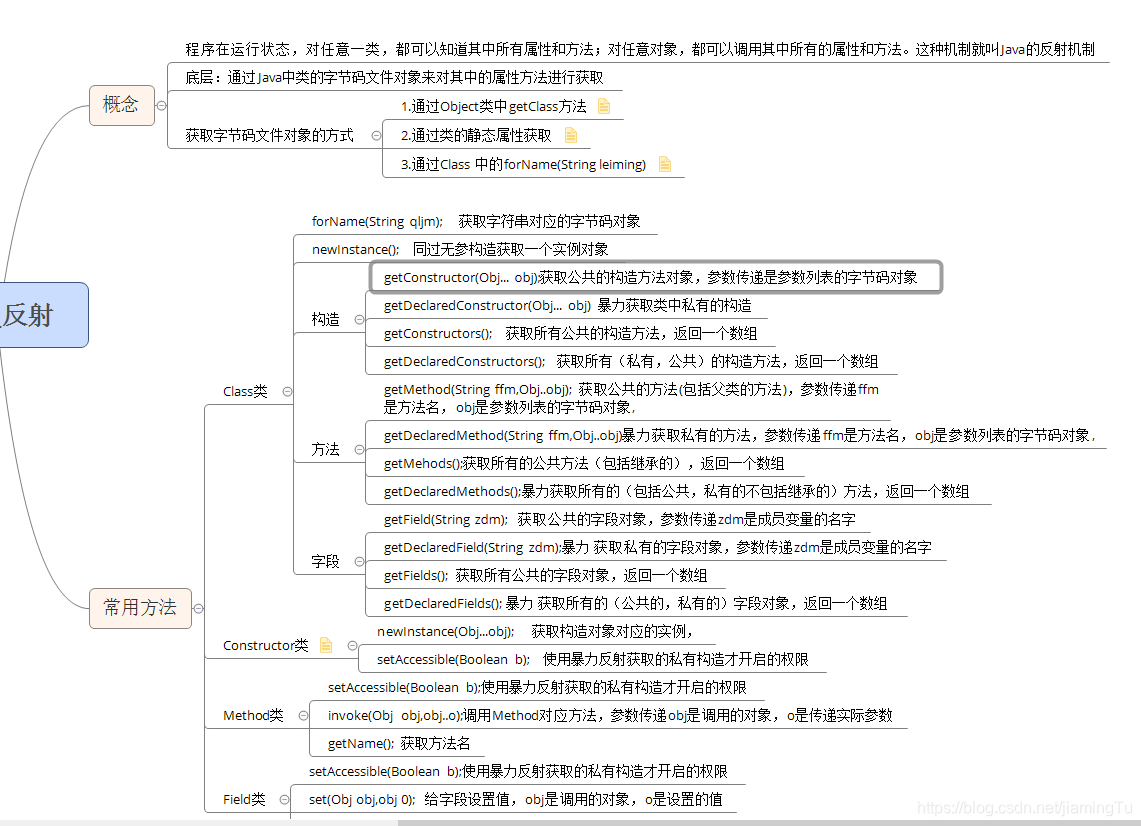This screenshot has height=826, width=1141.
Task: Click the 底层 description topic
Action: click(394, 78)
